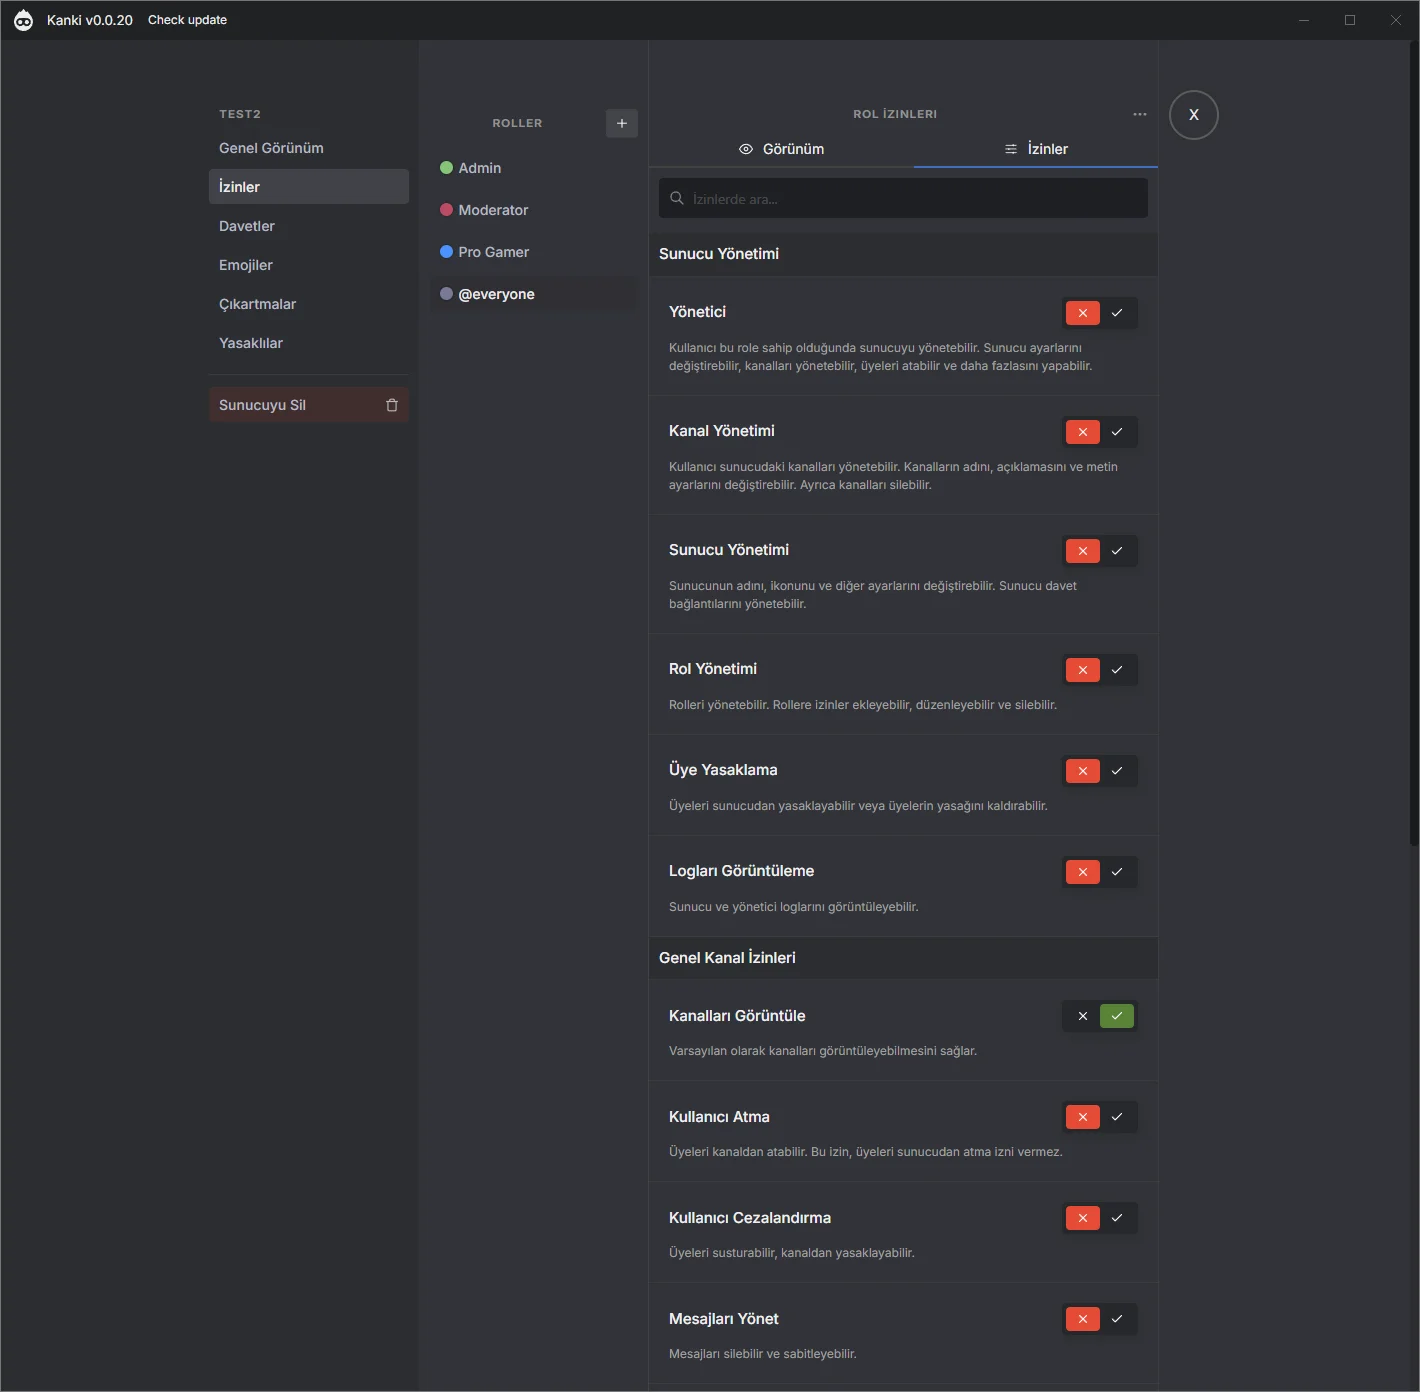Click the Kanki owl logo icon
Image resolution: width=1420 pixels, height=1392 pixels.
coord(23,20)
